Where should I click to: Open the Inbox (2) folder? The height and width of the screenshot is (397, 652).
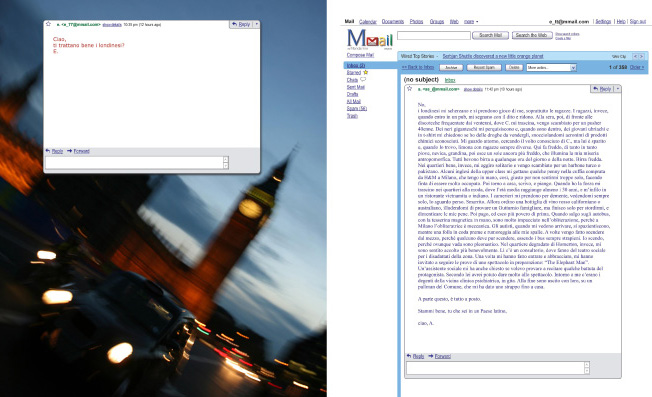coord(356,65)
